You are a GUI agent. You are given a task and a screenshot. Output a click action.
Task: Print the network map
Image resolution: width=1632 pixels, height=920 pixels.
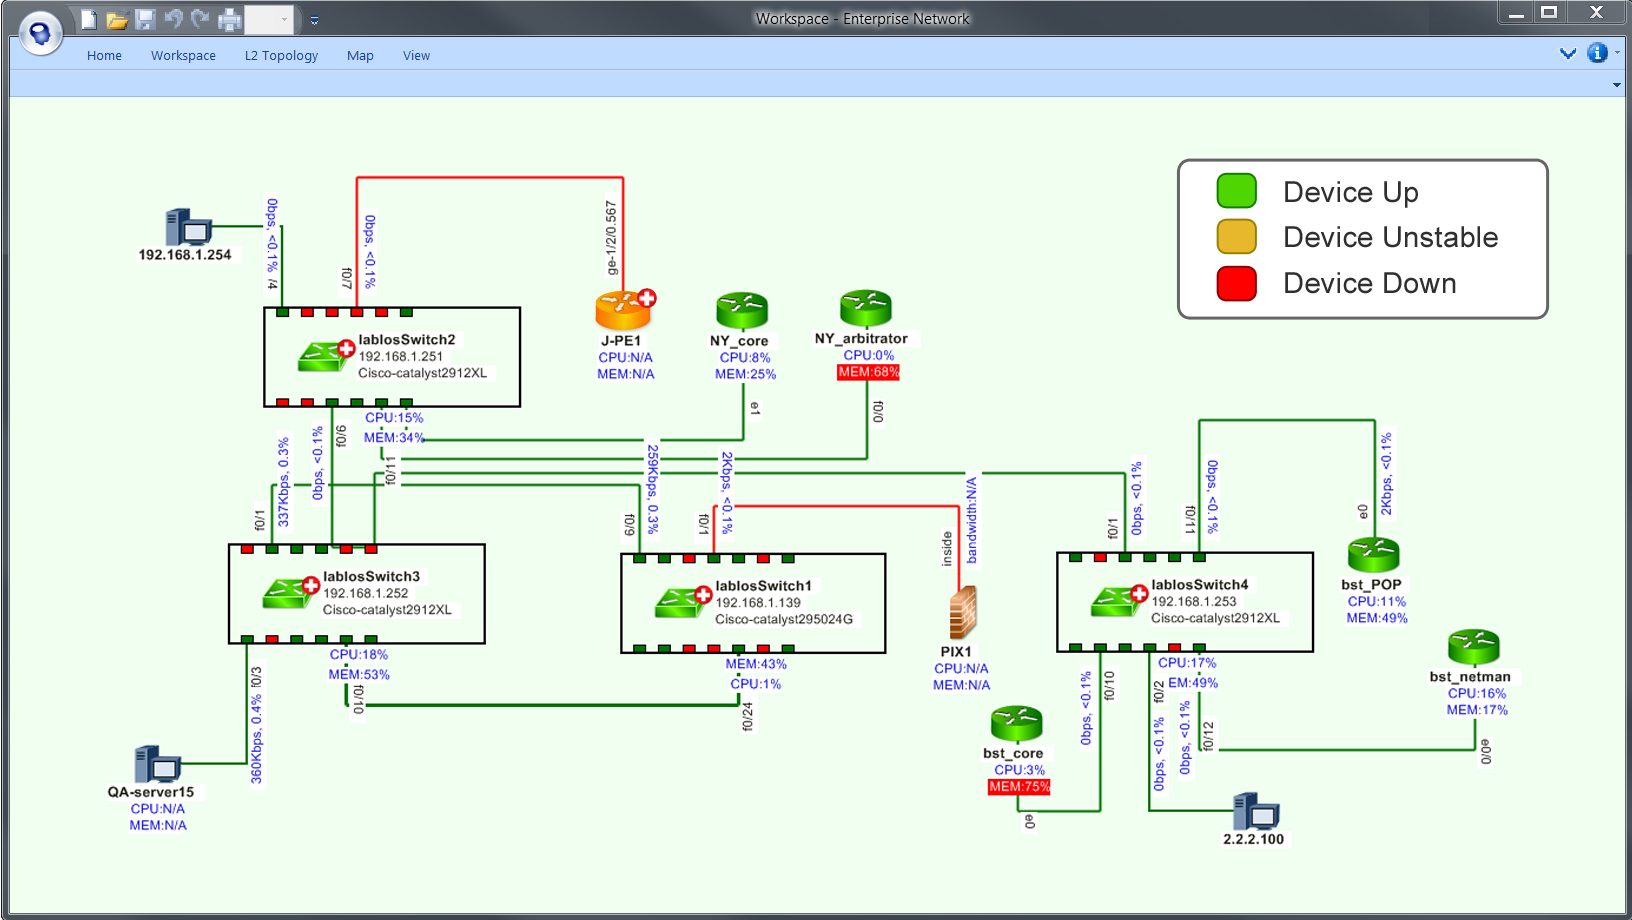coord(230,19)
